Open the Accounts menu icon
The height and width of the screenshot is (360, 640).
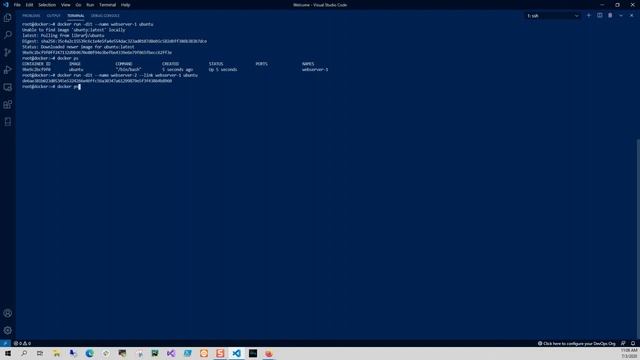click(x=7, y=313)
